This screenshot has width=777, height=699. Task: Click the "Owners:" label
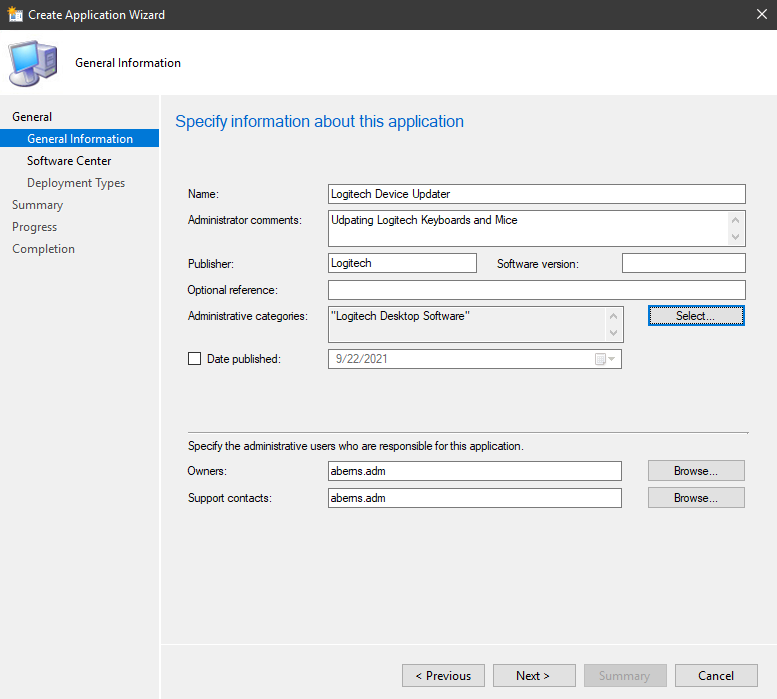click(207, 471)
